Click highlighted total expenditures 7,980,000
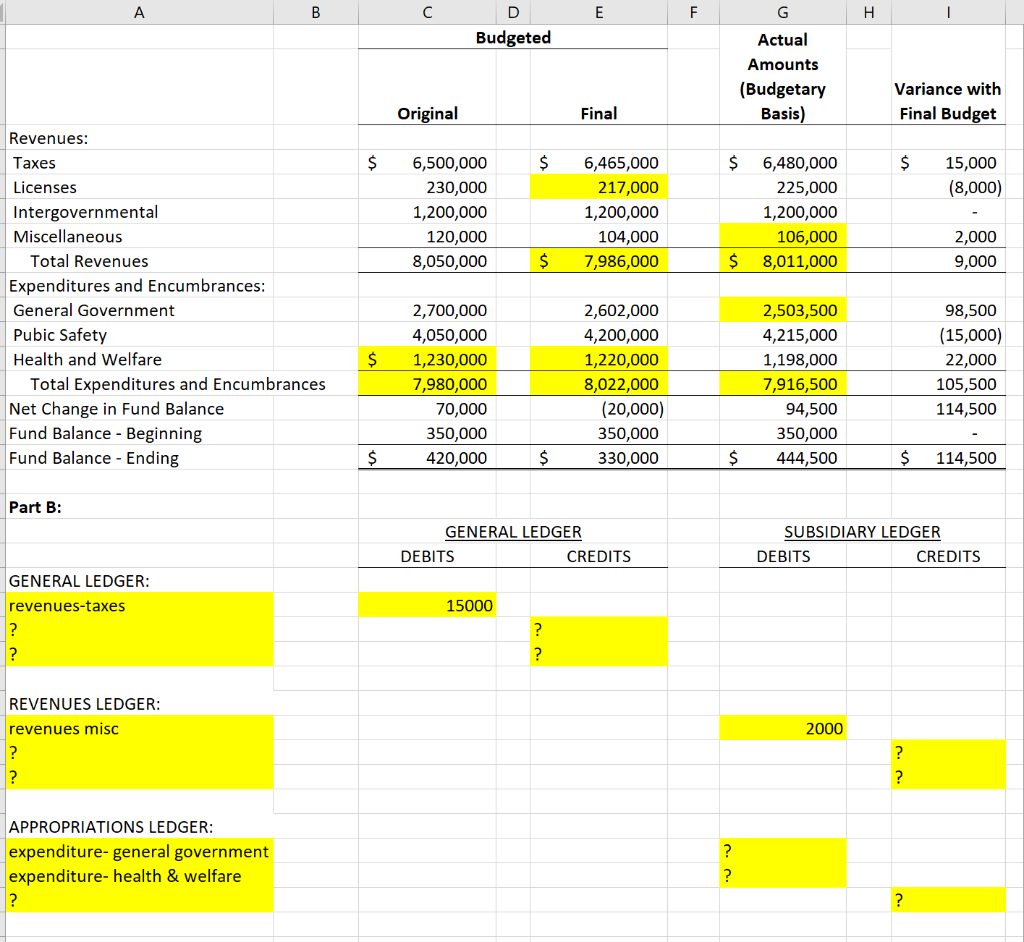 pyautogui.click(x=427, y=384)
